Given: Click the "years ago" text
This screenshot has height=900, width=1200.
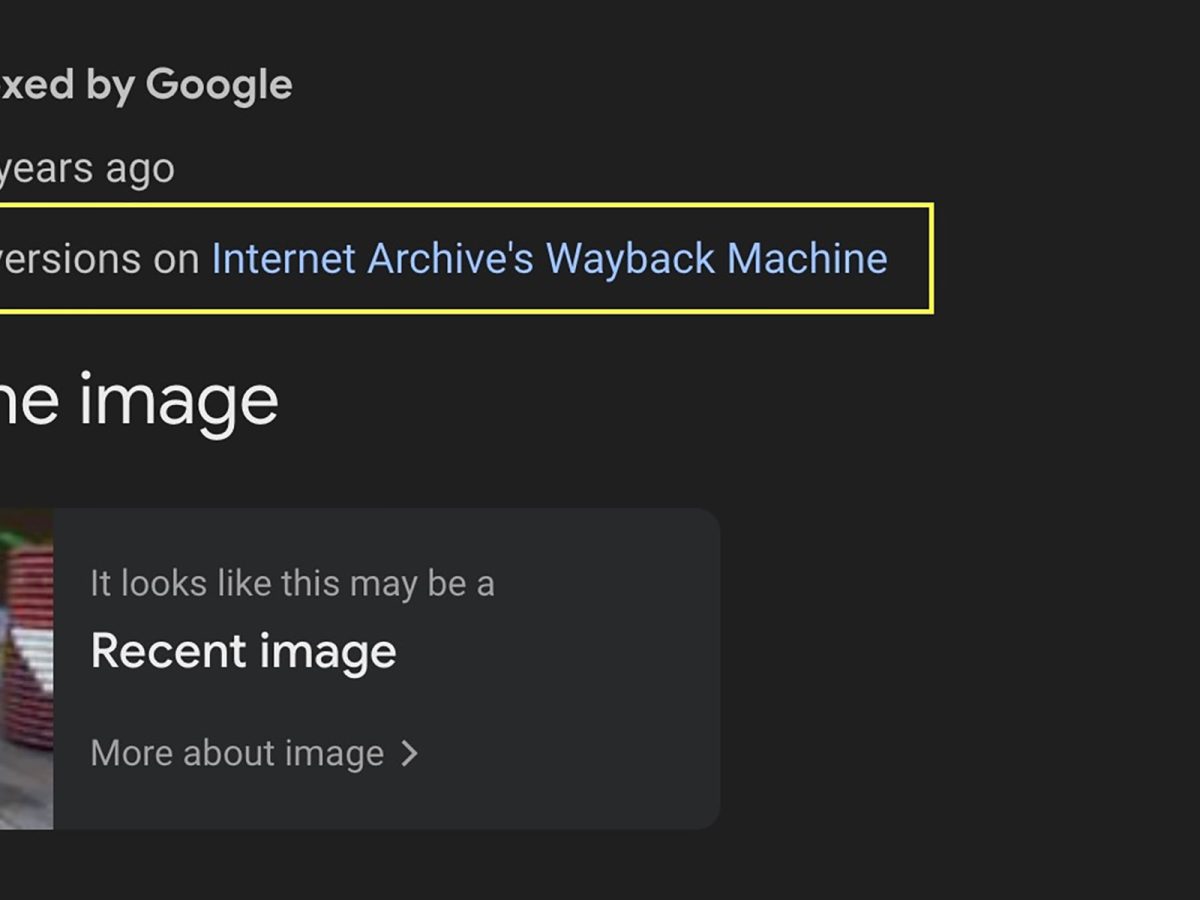Looking at the screenshot, I should (86, 168).
